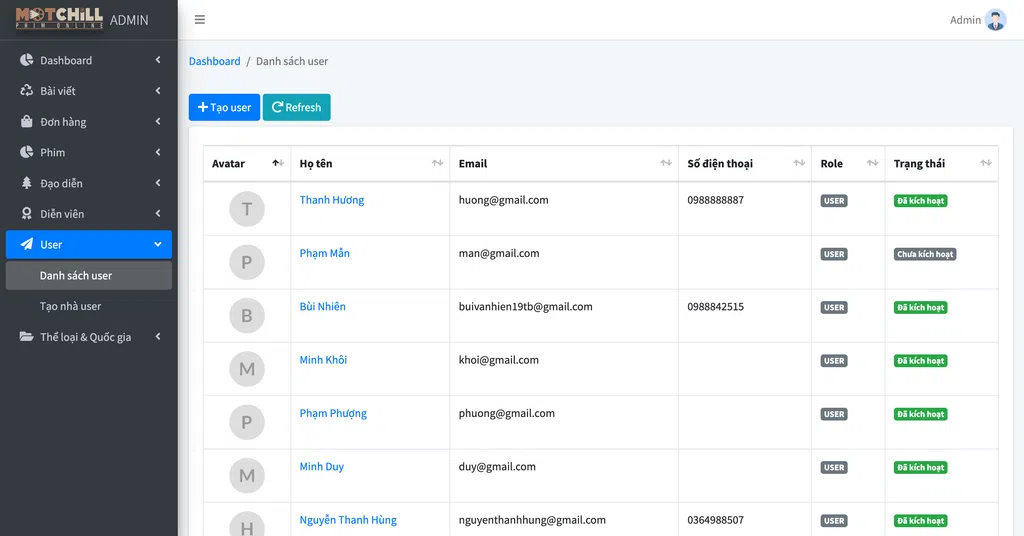Click phone number 0988842515

[x=715, y=306]
